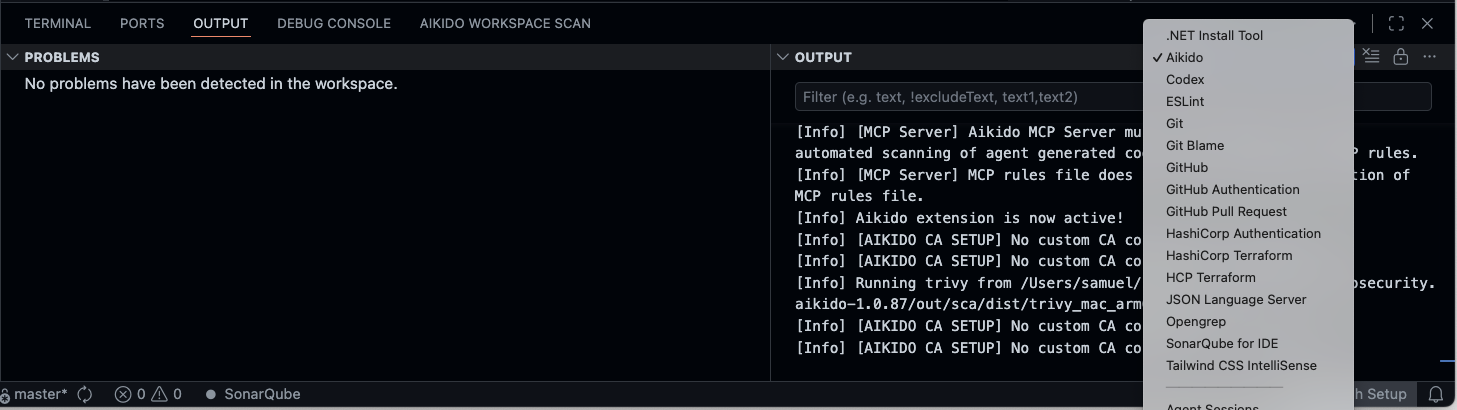Switch to the TERMINAL tab
The height and width of the screenshot is (410, 1457).
[57, 23]
